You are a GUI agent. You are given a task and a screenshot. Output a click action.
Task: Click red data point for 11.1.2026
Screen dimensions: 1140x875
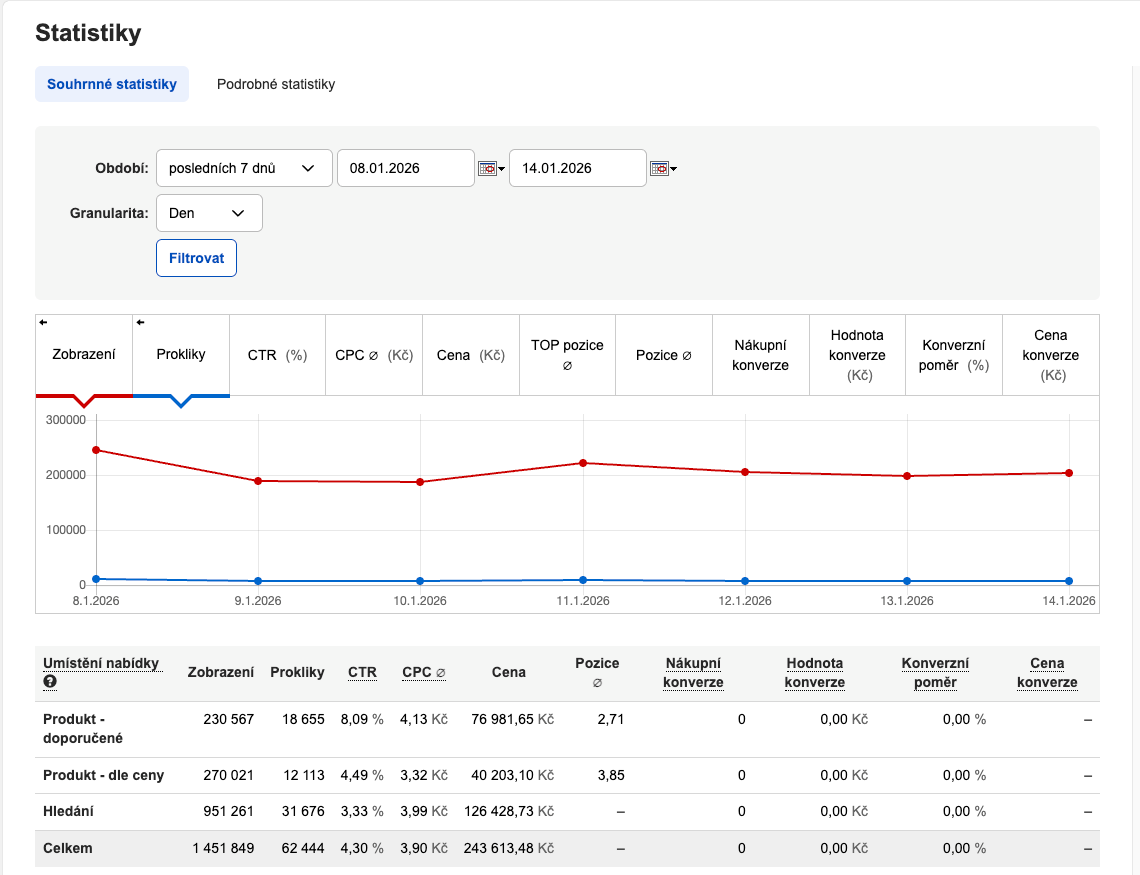[582, 463]
